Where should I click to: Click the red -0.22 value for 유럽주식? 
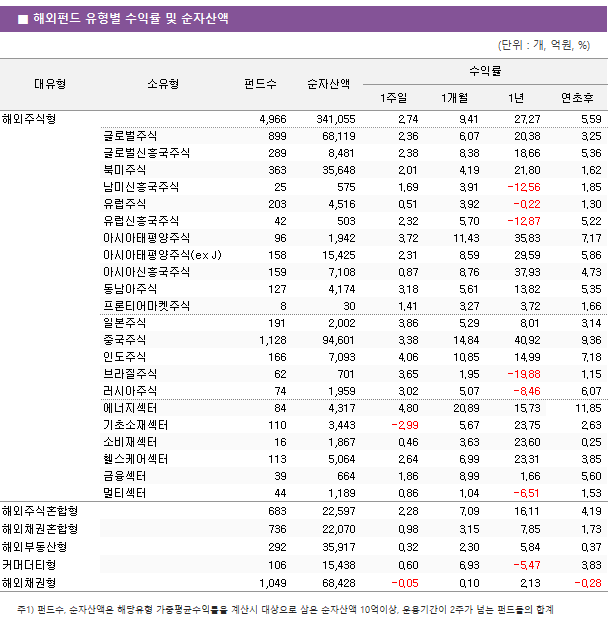click(527, 204)
